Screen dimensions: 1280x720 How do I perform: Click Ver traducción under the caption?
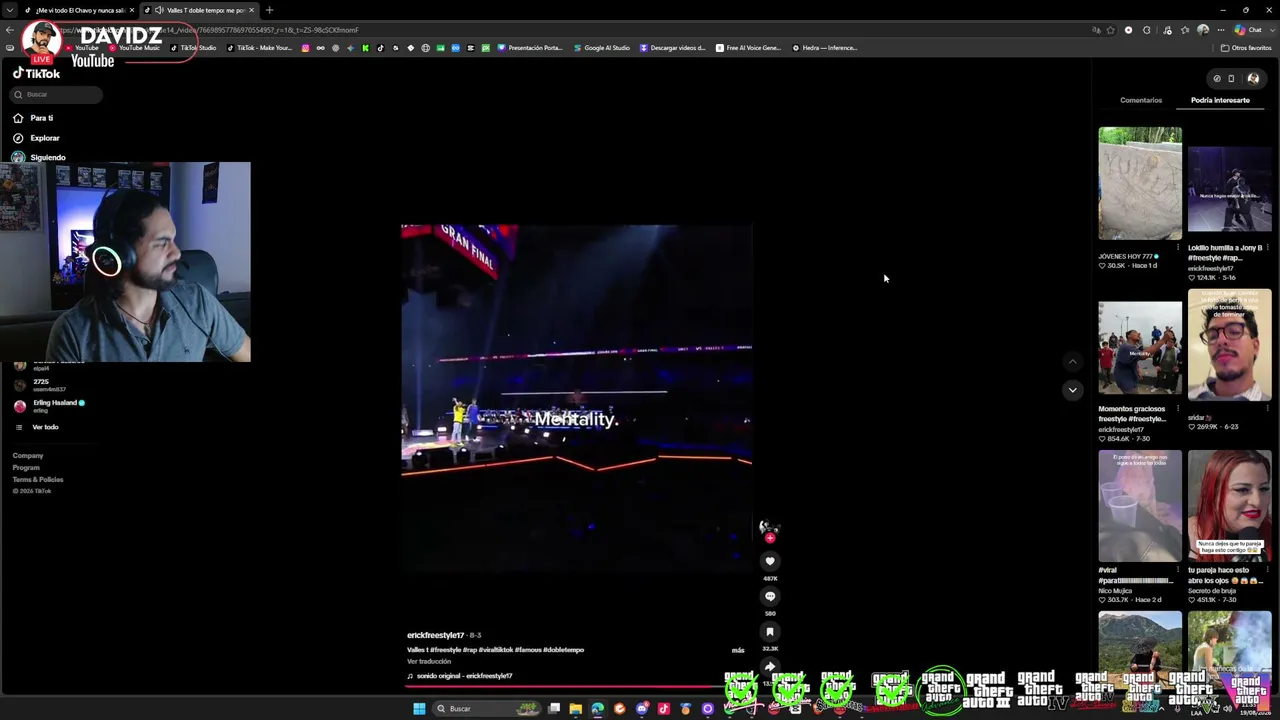[429, 662]
